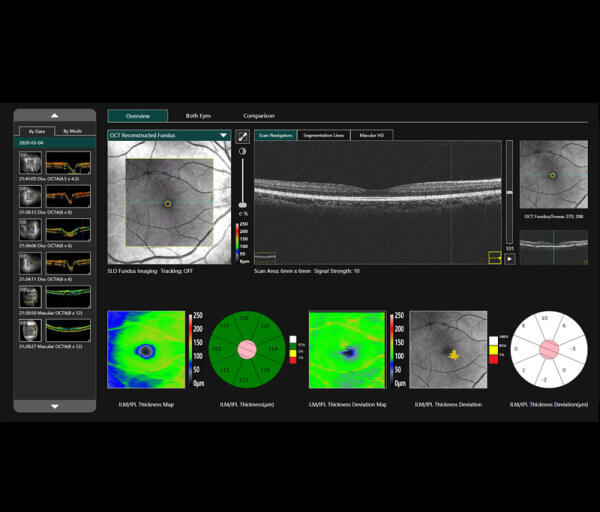Click the contrast half-circle icon
The width and height of the screenshot is (600, 512).
(x=242, y=151)
